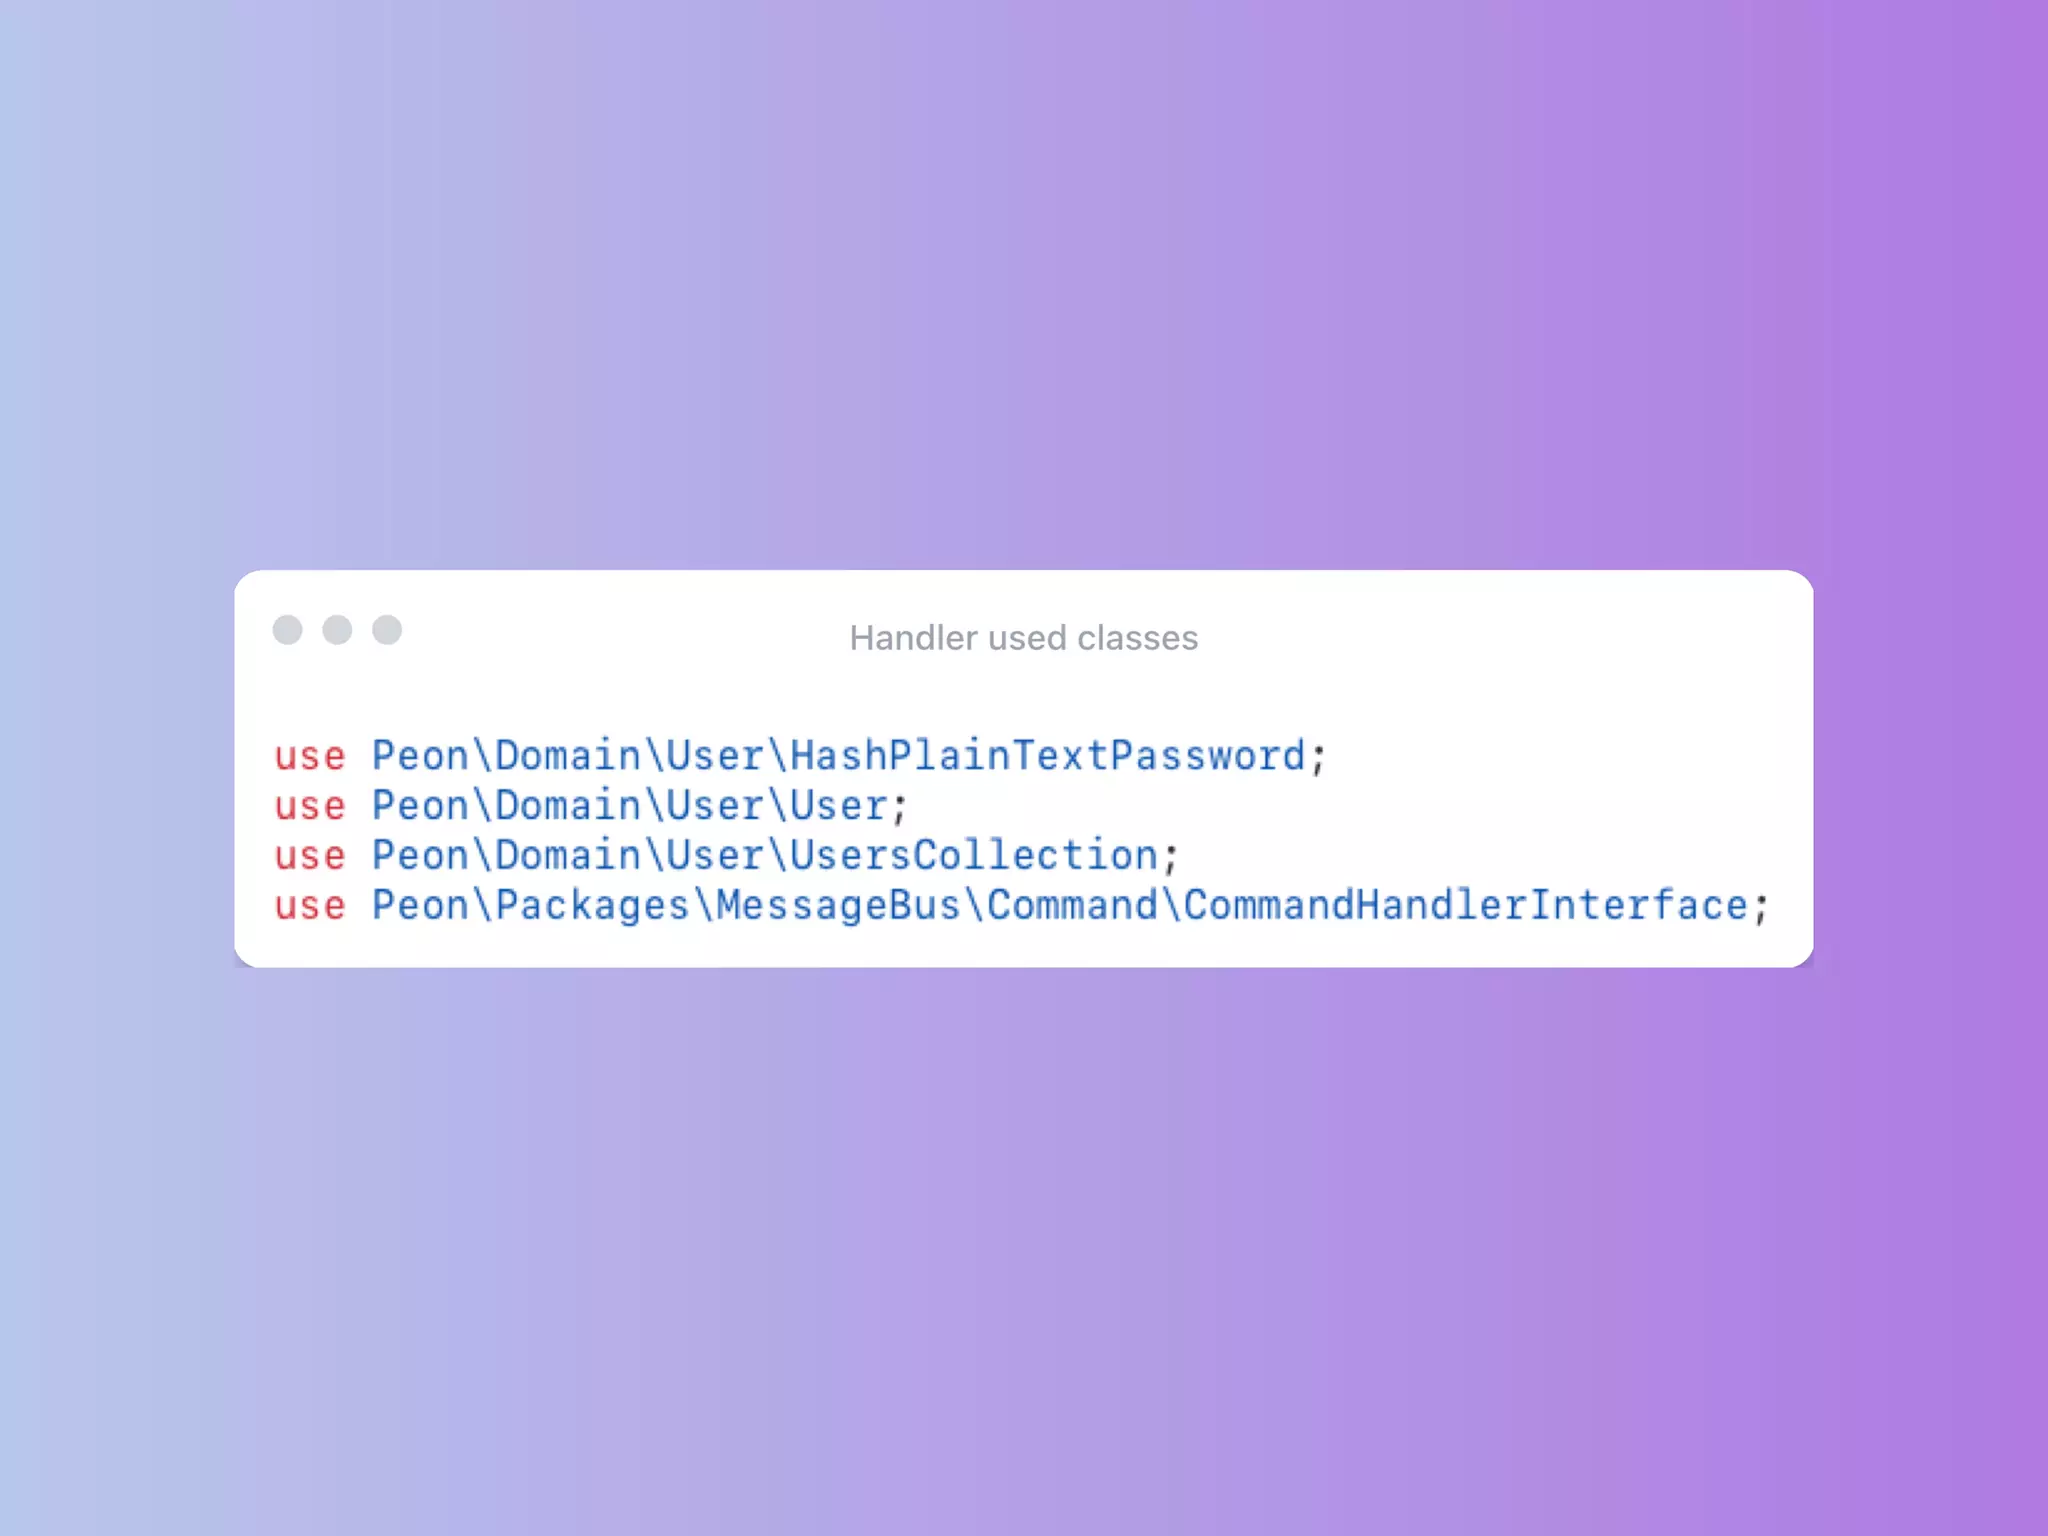Click 'Domain' on the first line
The height and width of the screenshot is (1536, 2048).
[568, 755]
